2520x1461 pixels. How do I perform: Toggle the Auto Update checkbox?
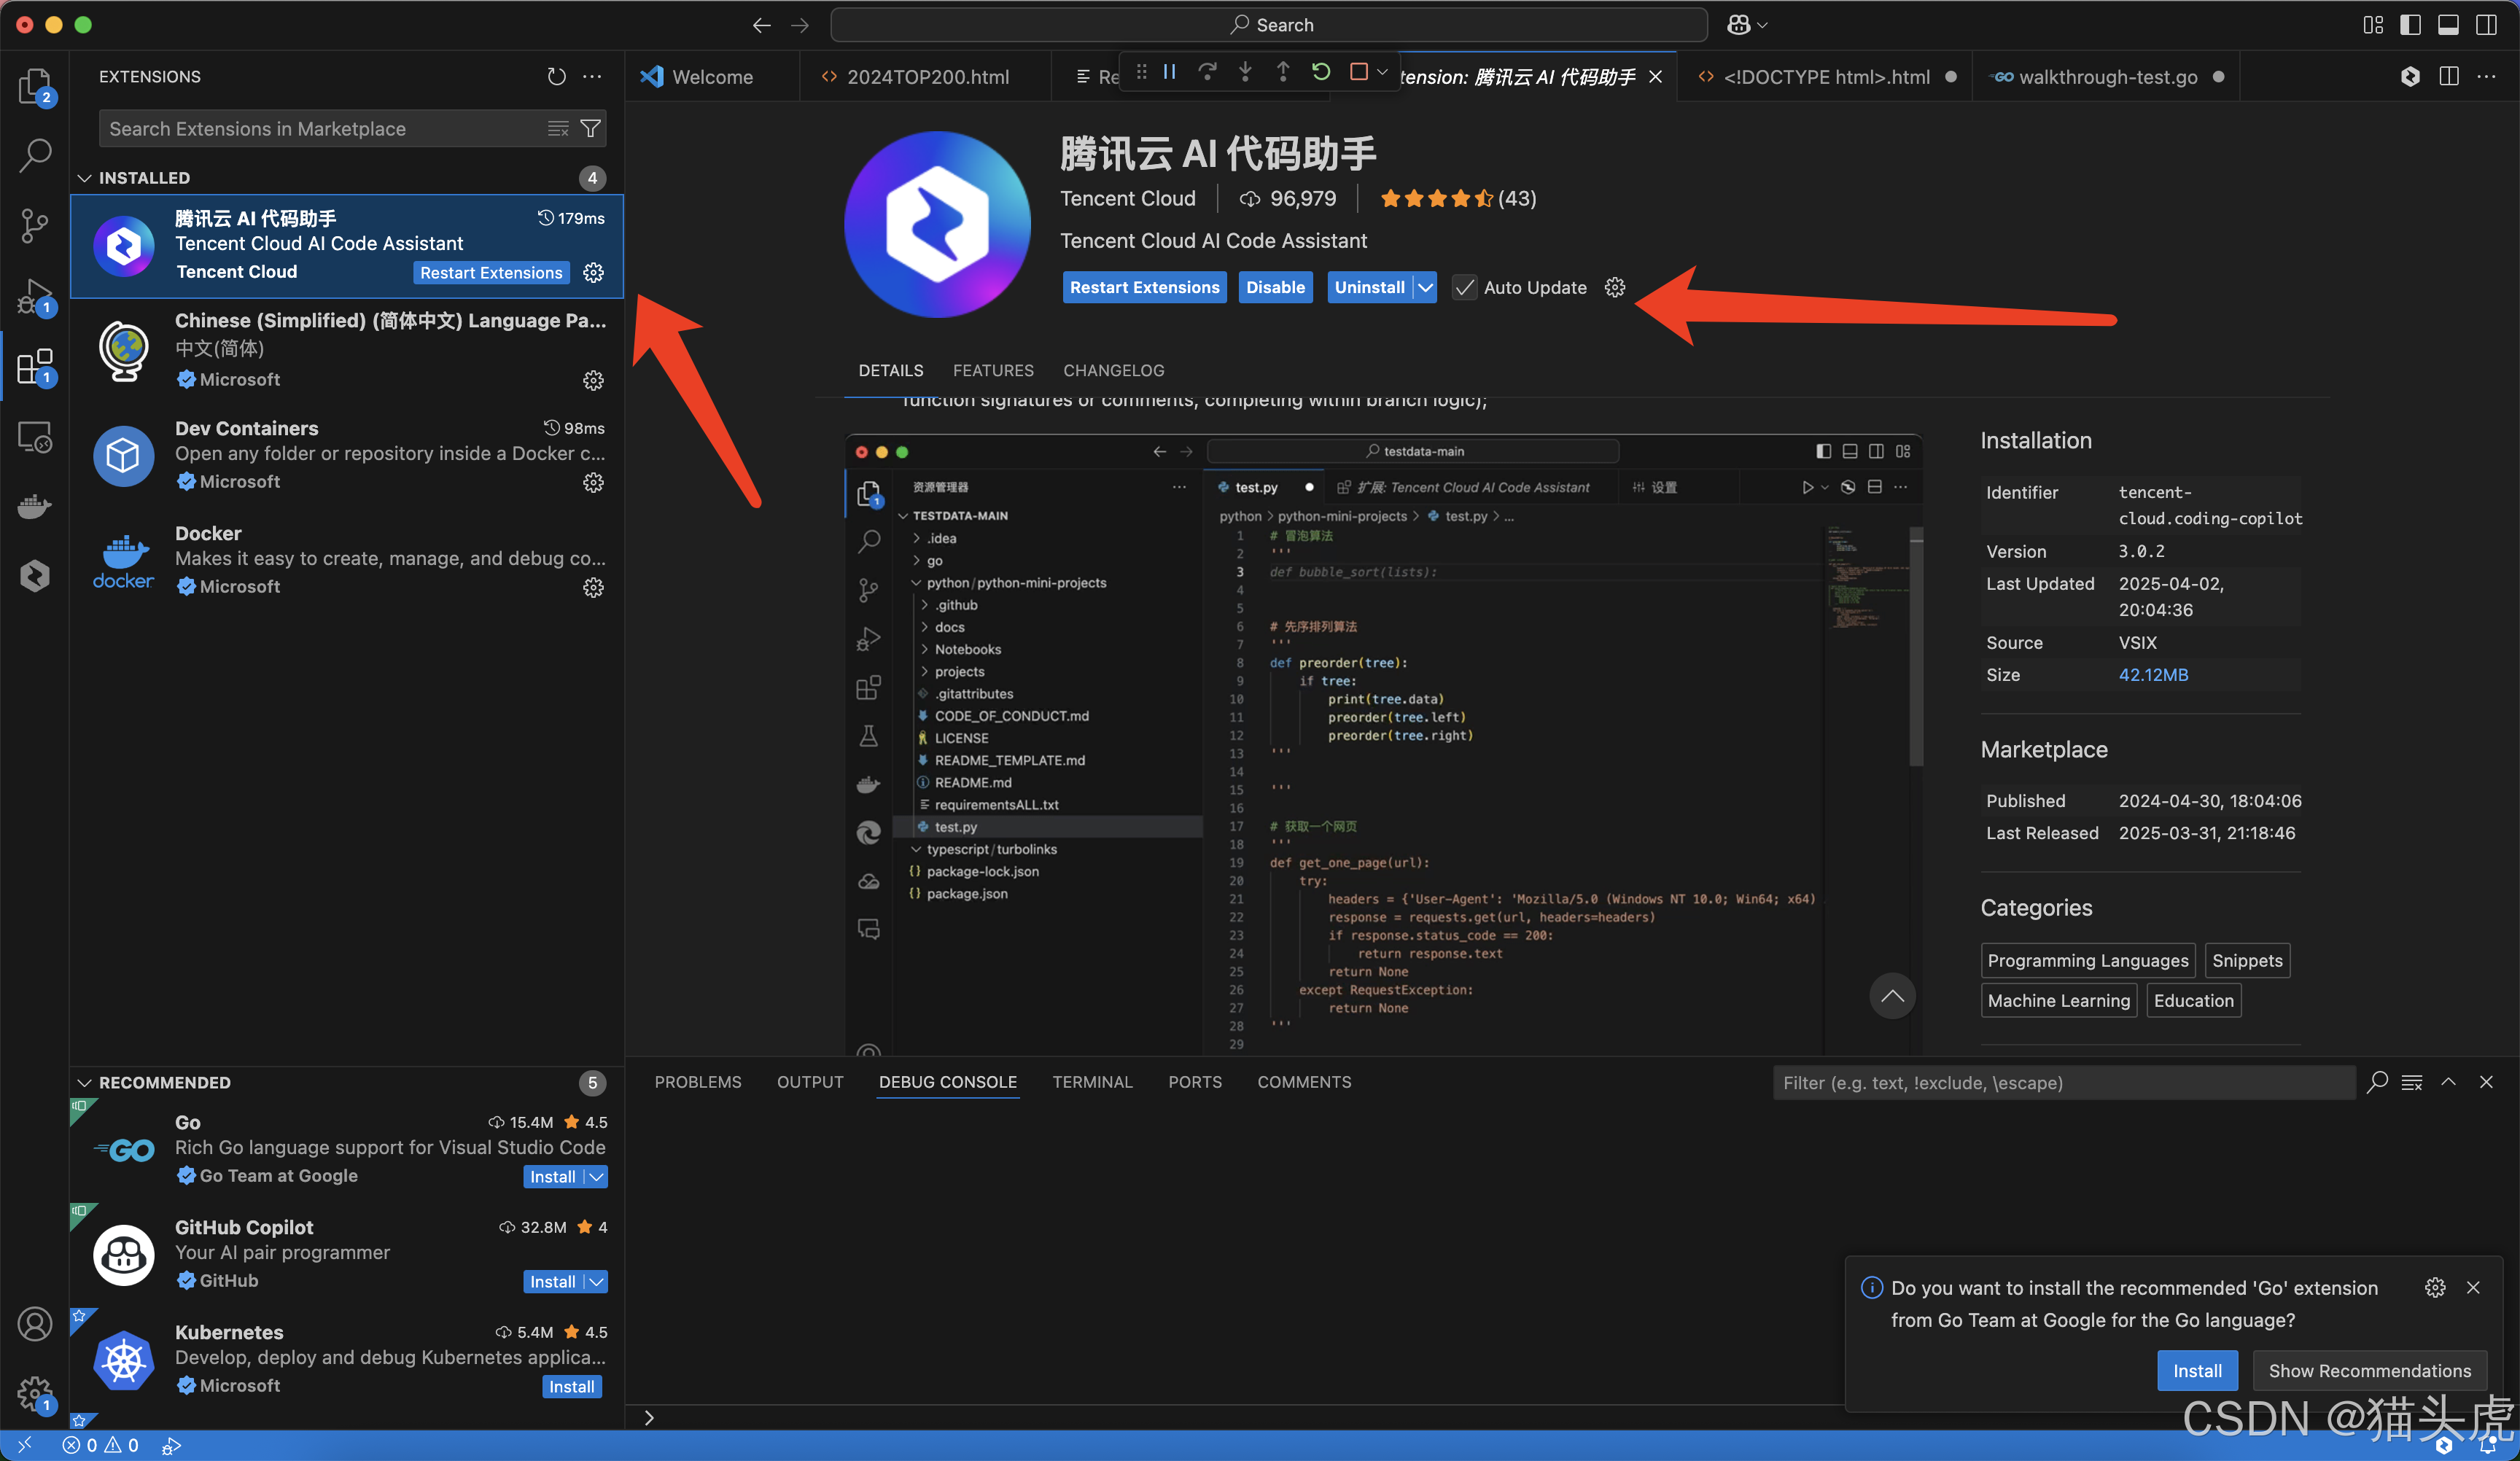pyautogui.click(x=1464, y=288)
